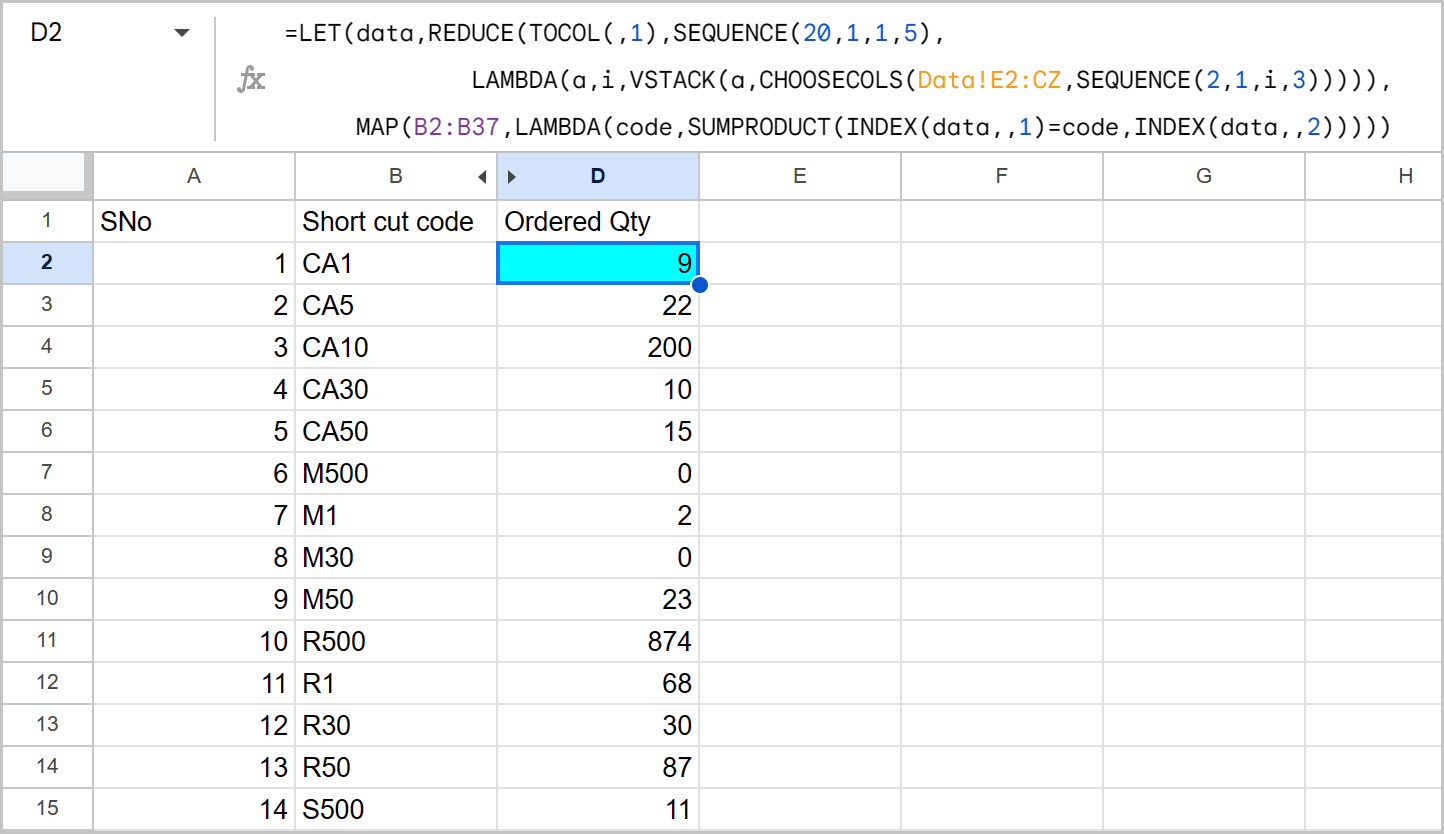Select row 4 header

[47, 346]
